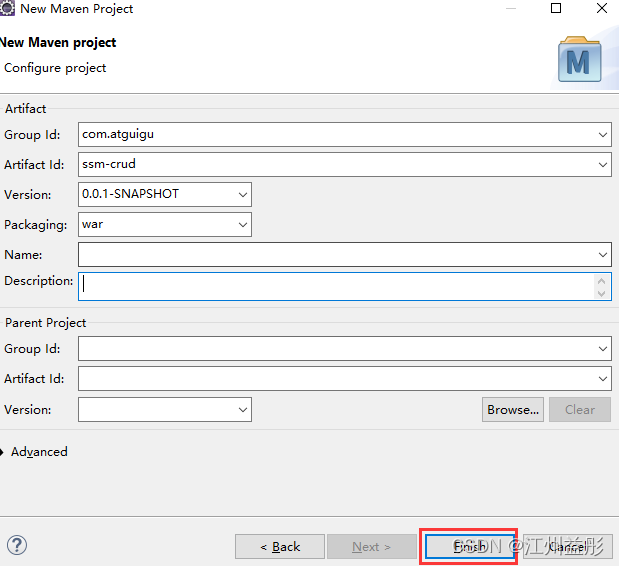Viewport: 619px width, 566px height.
Task: Open the Artifact Group Id dropdown arrow
Action: pos(602,135)
